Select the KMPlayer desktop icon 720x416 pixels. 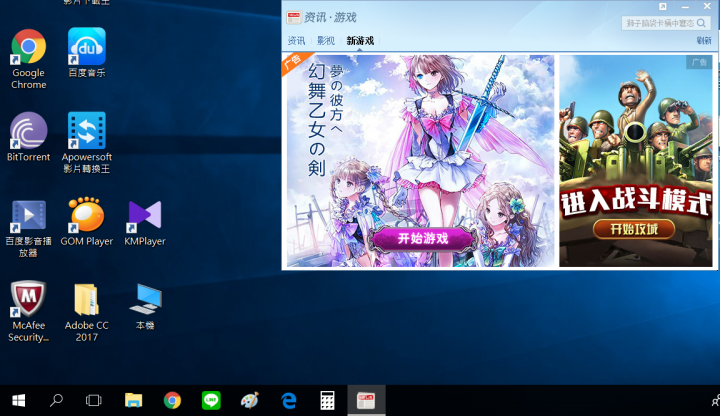(145, 223)
